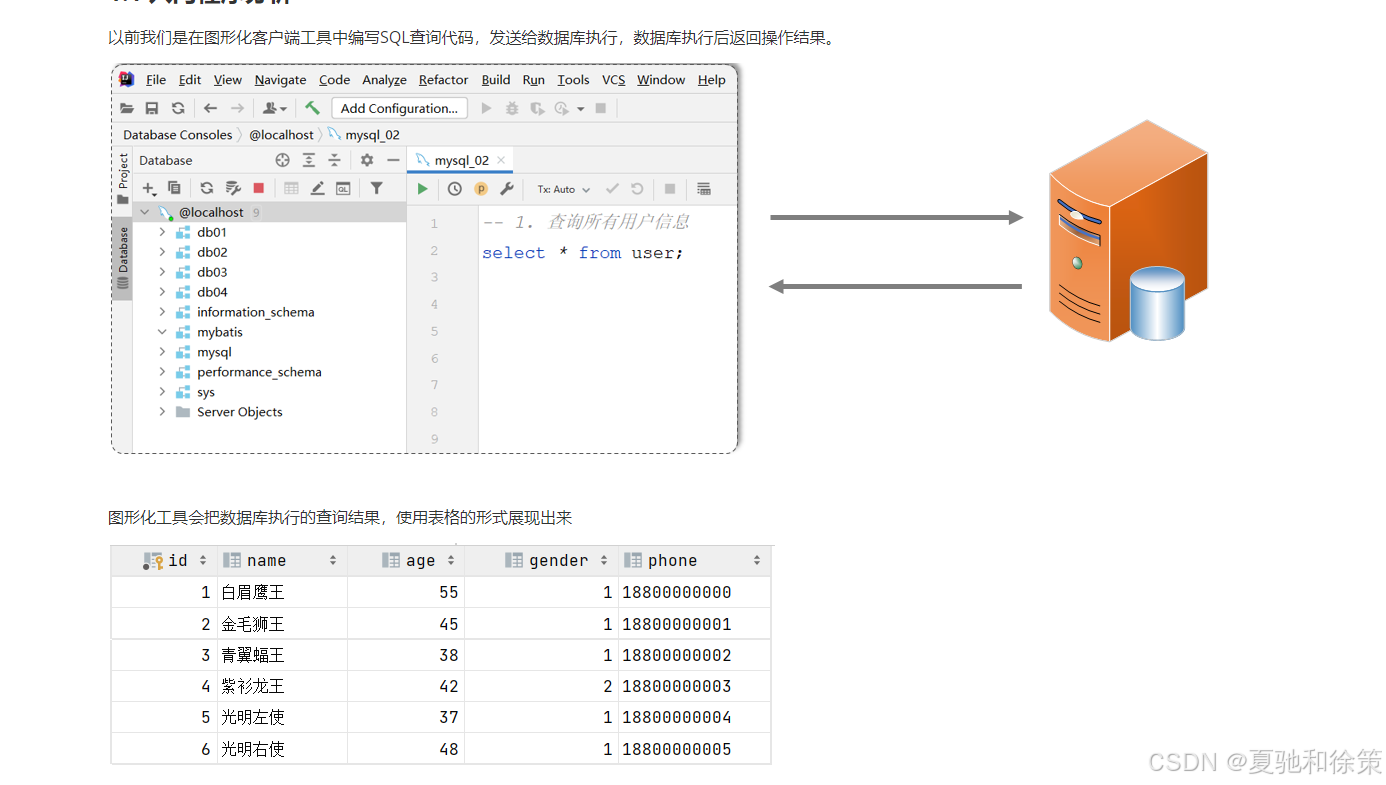Open Database panel settings with the gear icon

click(366, 159)
